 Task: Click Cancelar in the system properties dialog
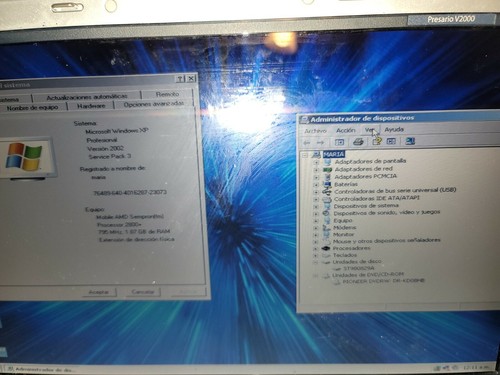143,292
